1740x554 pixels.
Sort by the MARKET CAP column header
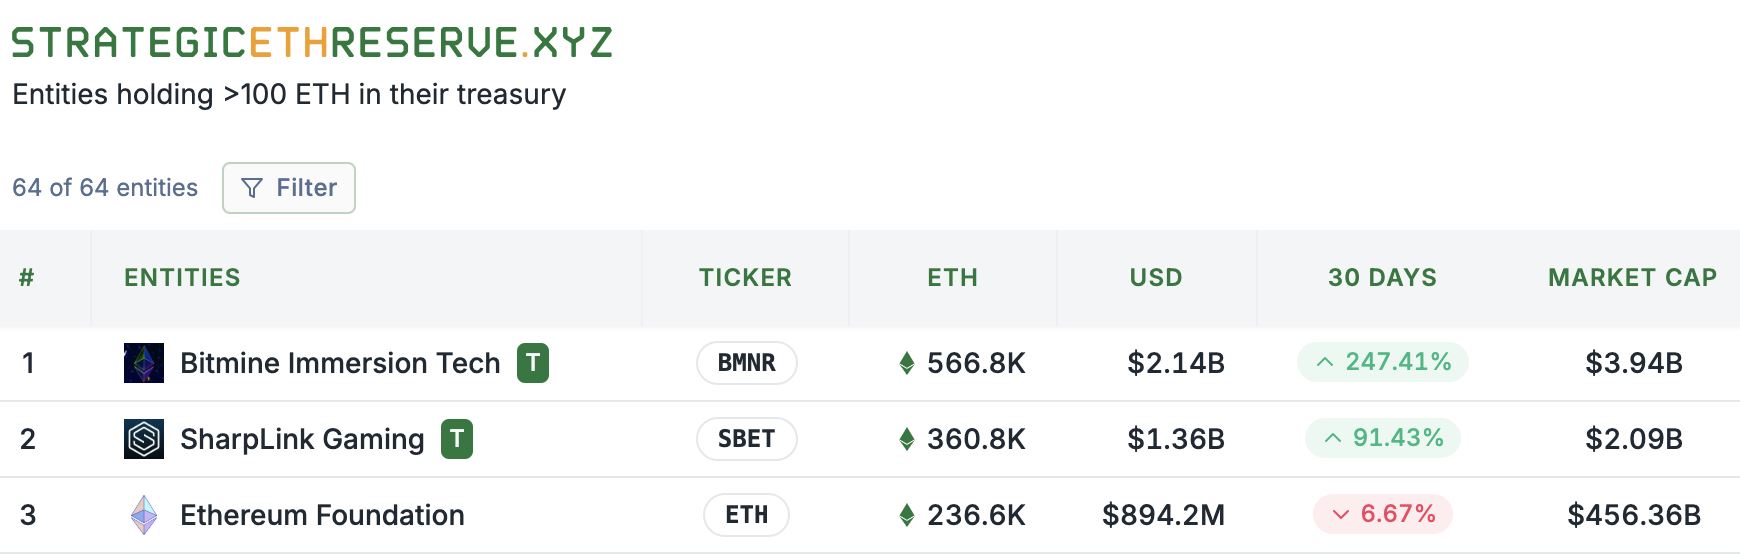1632,278
